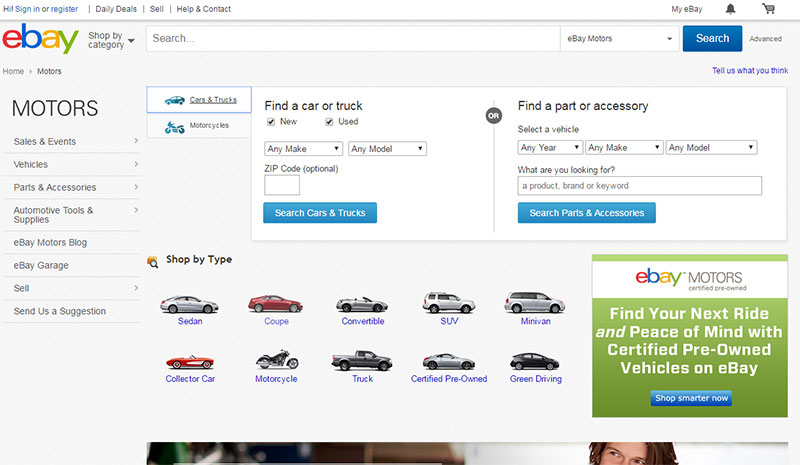
Task: Click the Green Driving text link
Action: [x=536, y=379]
